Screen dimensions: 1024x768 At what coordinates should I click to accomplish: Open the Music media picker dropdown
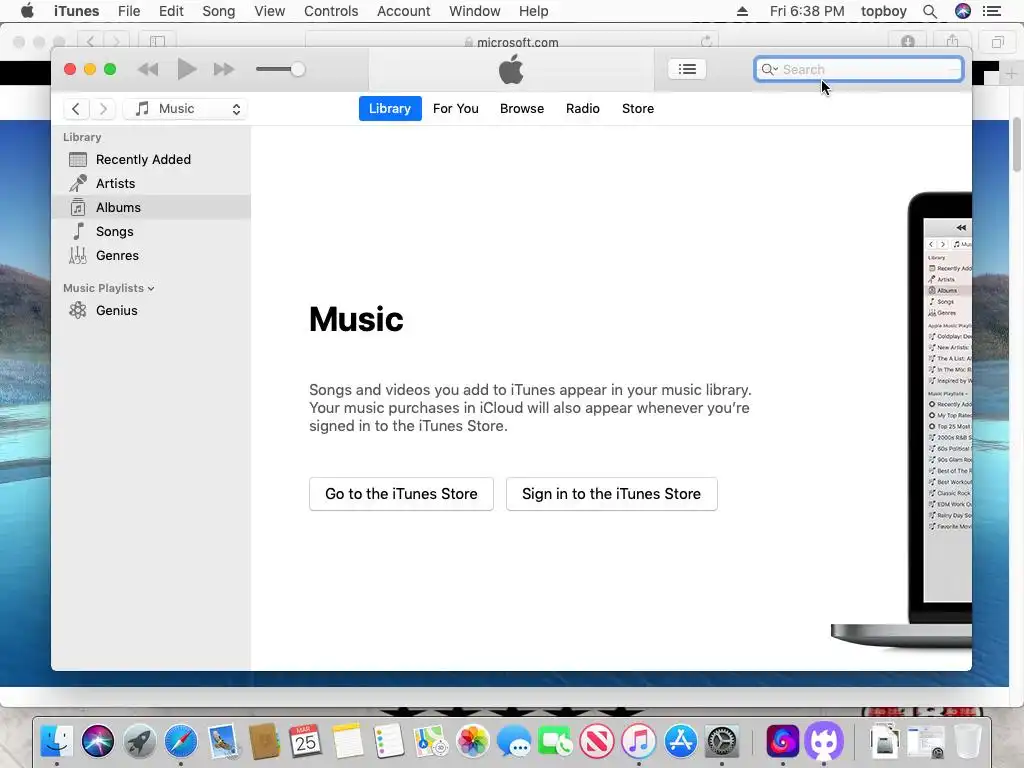click(x=185, y=109)
